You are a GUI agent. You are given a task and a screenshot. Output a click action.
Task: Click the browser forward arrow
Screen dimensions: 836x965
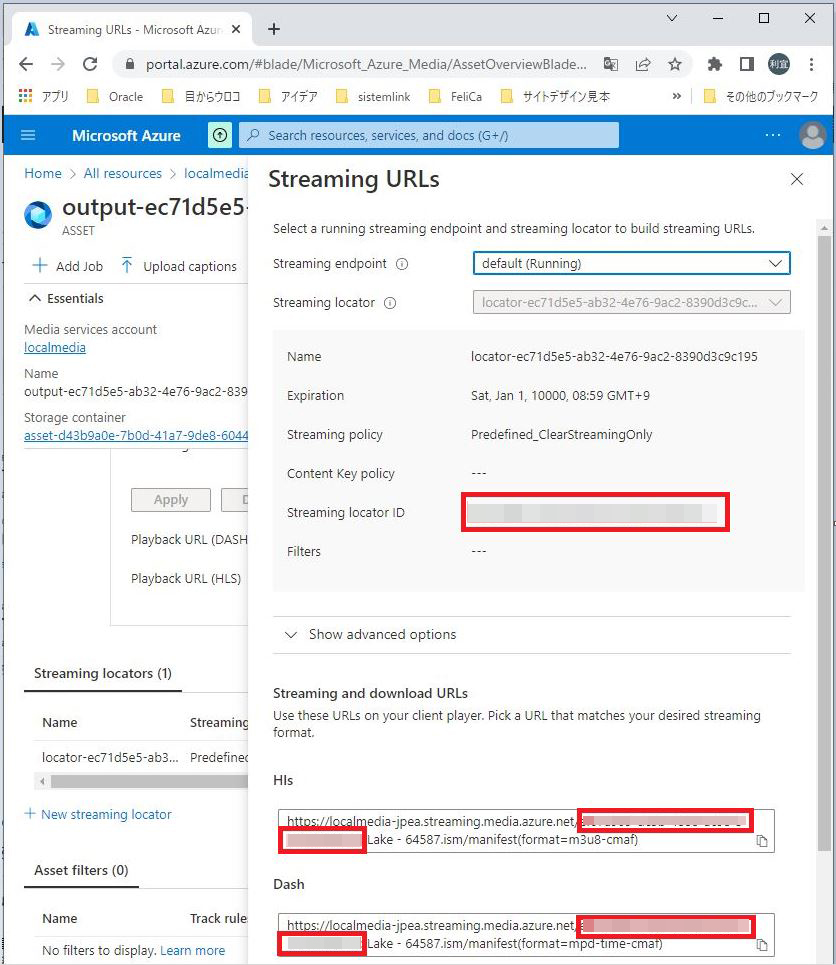(58, 64)
